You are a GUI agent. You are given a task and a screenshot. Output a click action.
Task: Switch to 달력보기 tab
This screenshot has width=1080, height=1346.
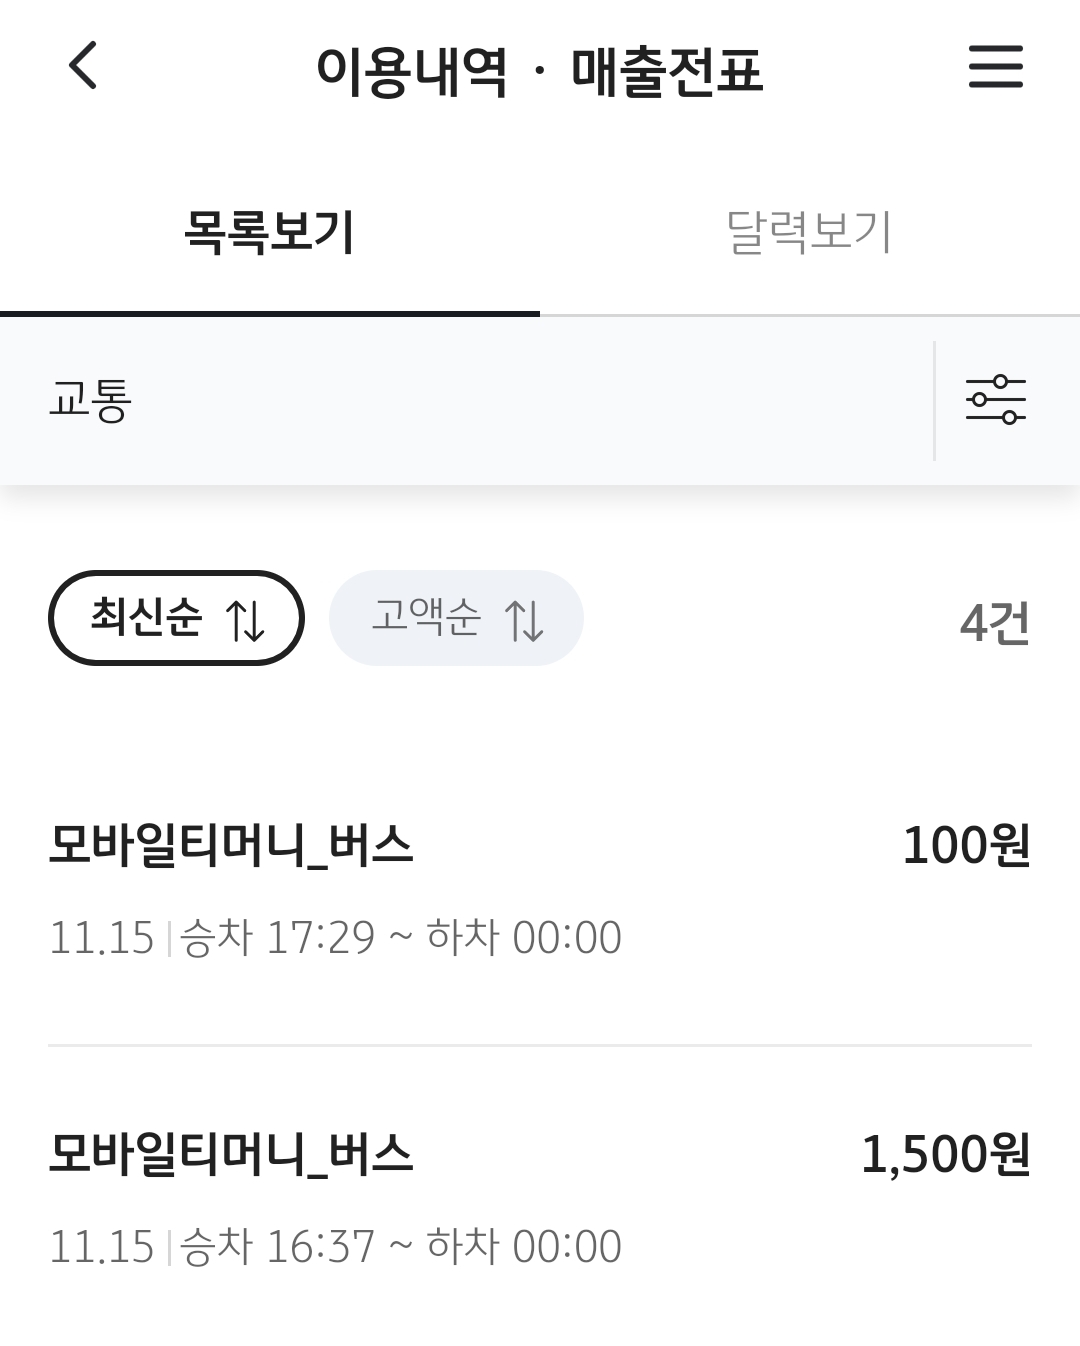(x=808, y=233)
